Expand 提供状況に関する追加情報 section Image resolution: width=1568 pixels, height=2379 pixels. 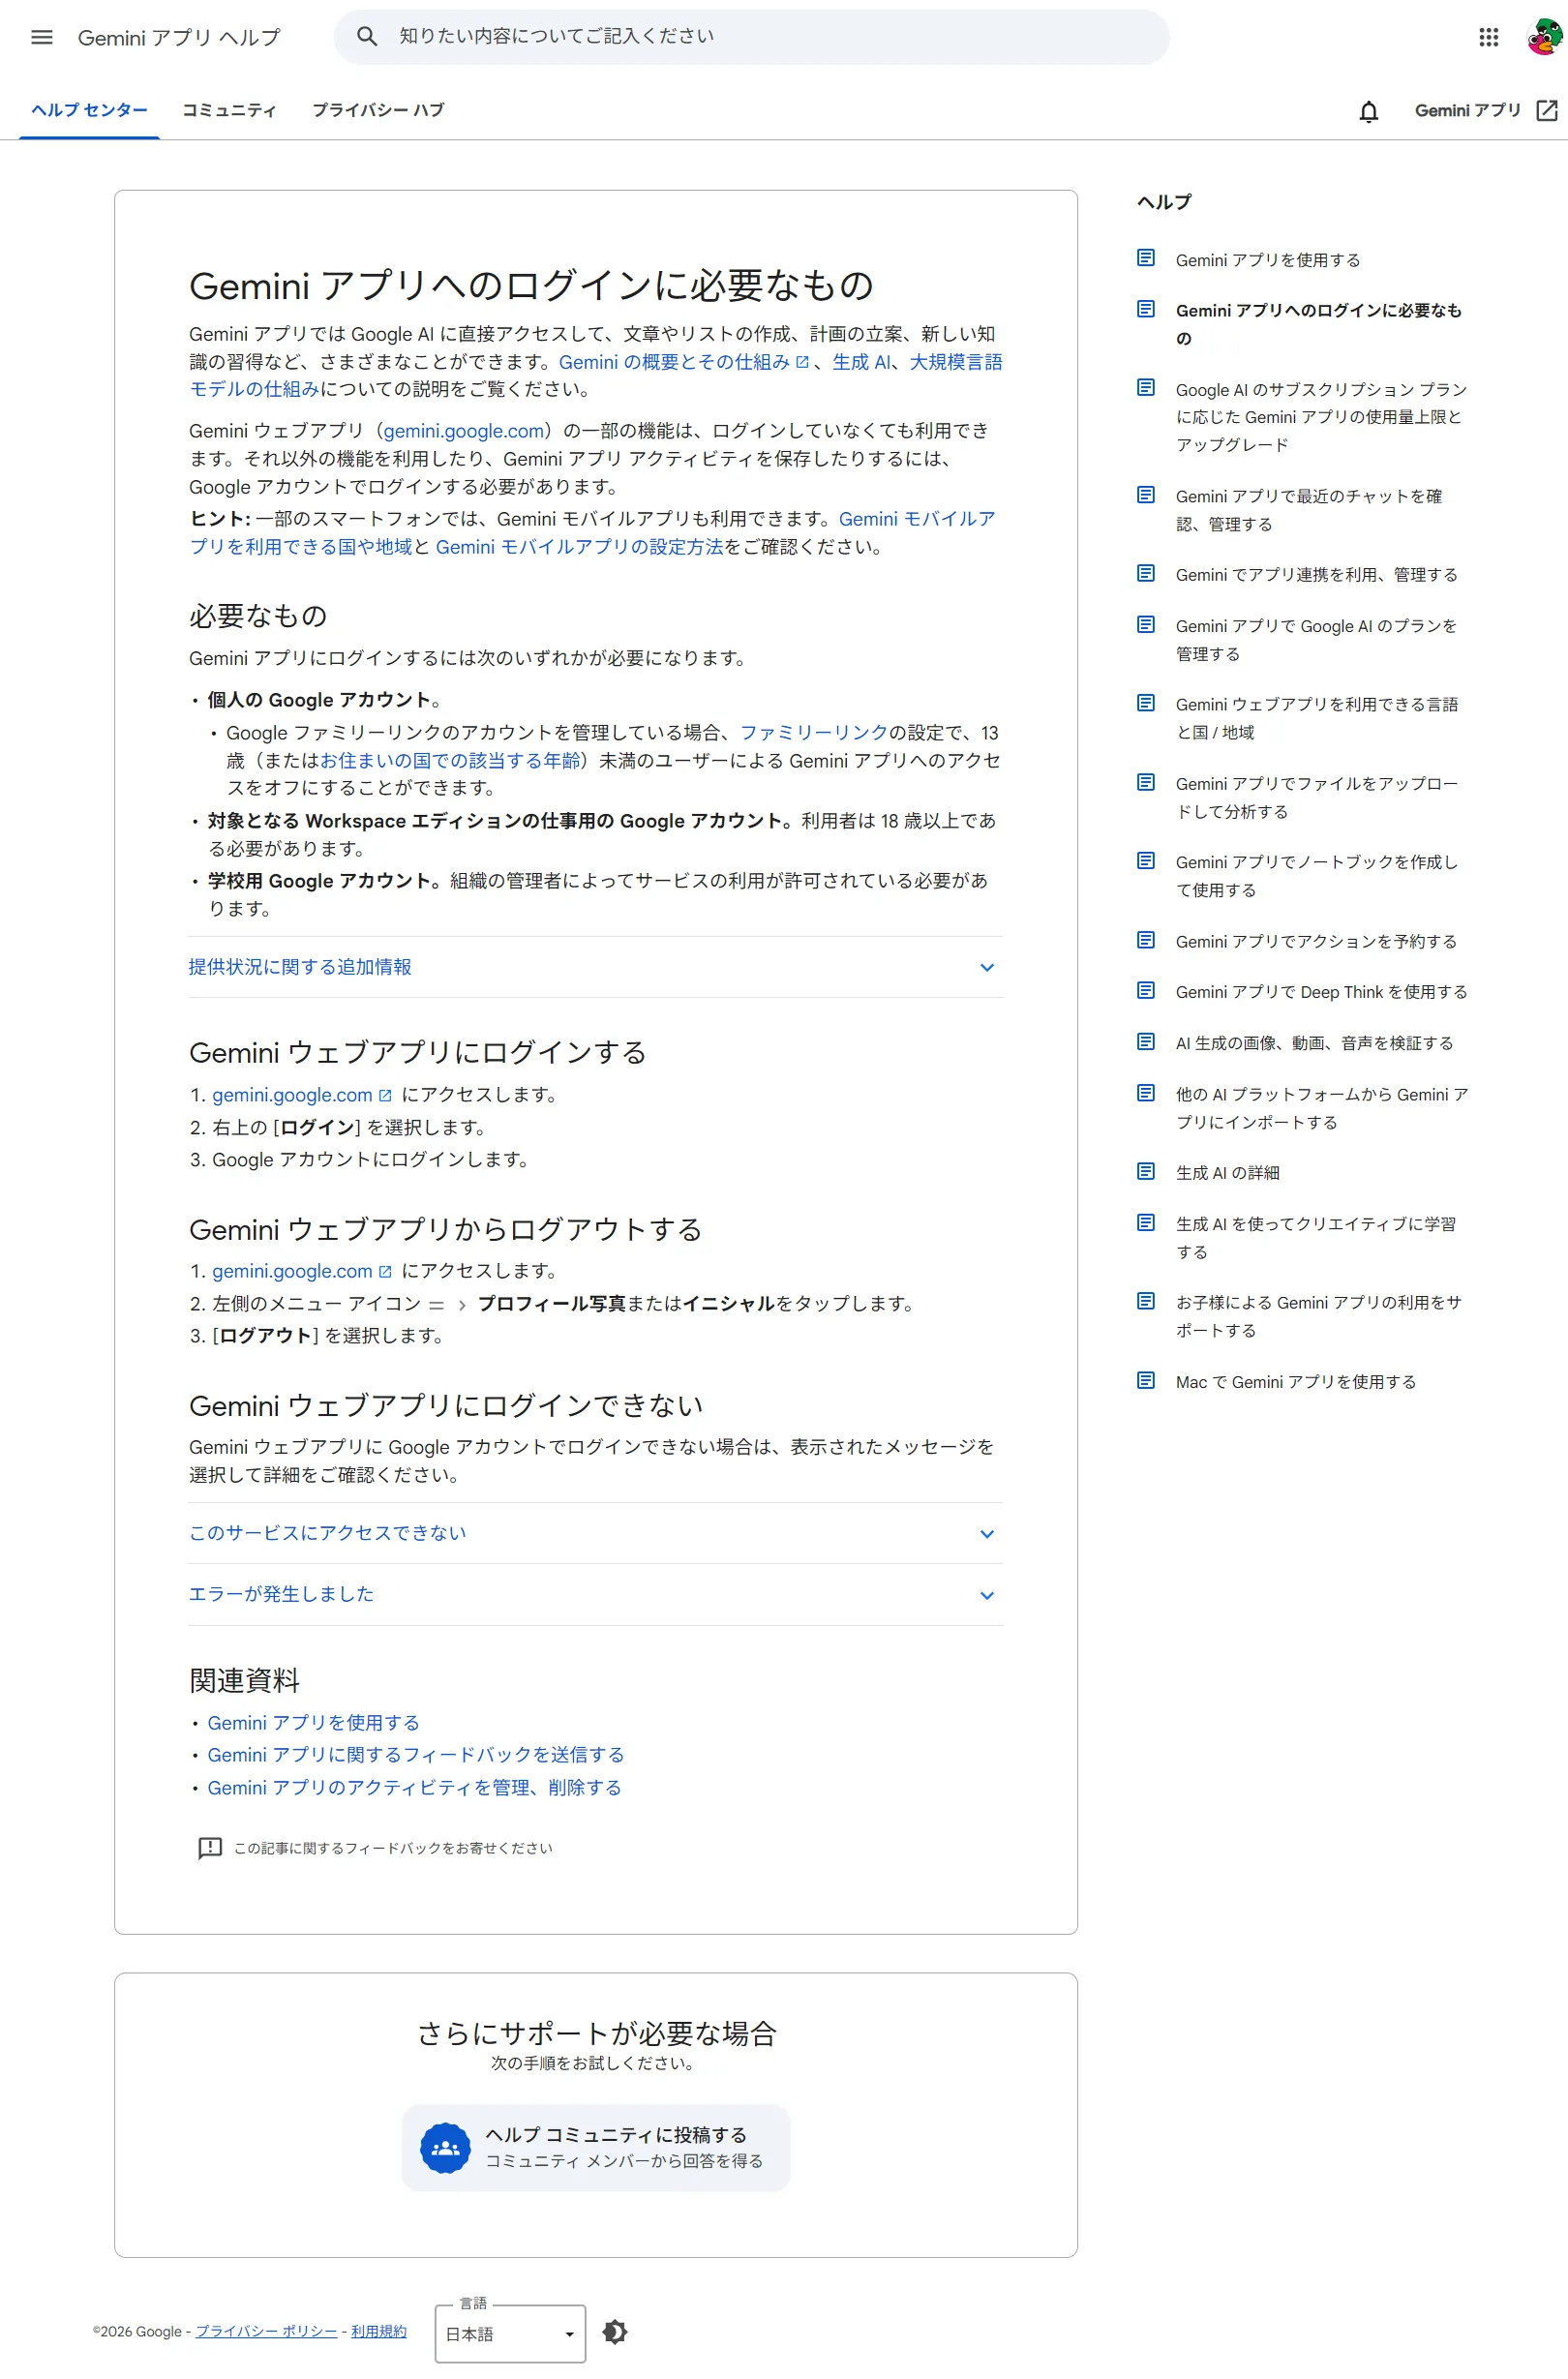click(595, 967)
